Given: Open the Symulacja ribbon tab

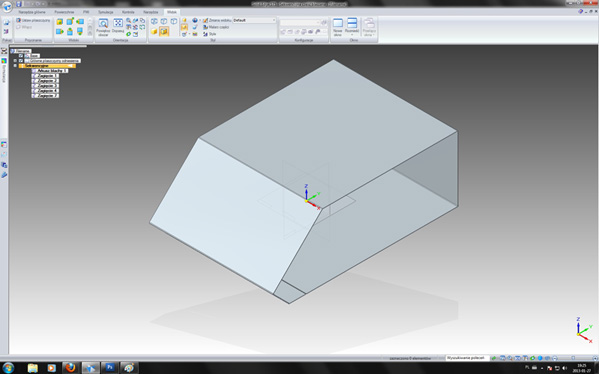Looking at the screenshot, I should point(105,12).
